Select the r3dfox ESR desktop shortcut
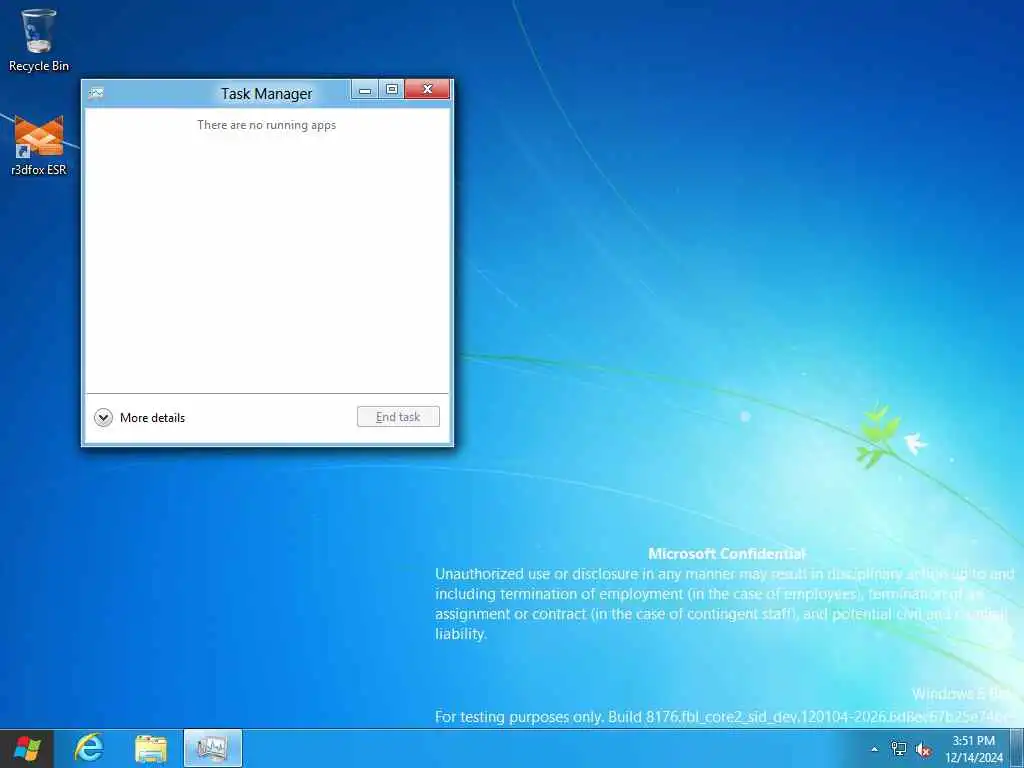 coord(39,145)
